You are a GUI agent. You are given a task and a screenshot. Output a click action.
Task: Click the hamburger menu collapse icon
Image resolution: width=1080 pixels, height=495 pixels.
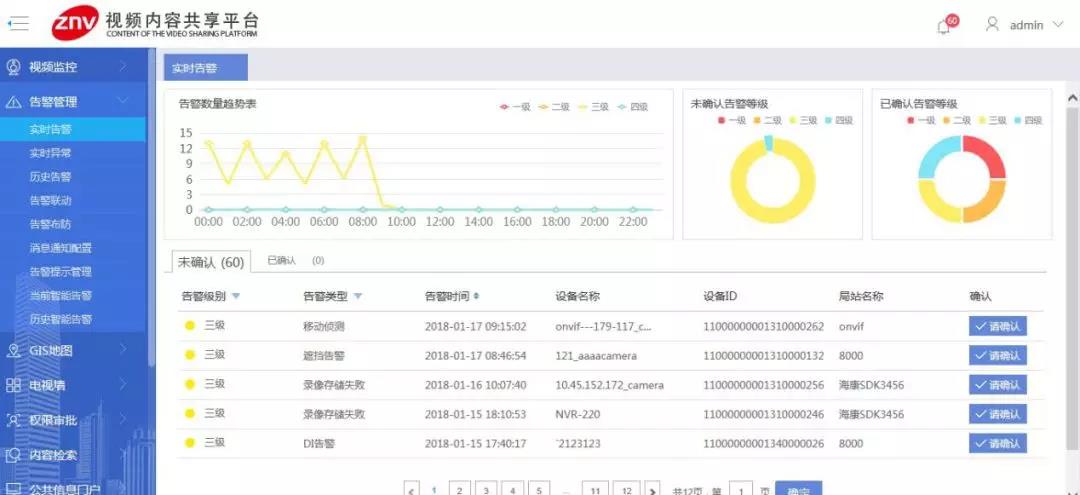pos(18,23)
